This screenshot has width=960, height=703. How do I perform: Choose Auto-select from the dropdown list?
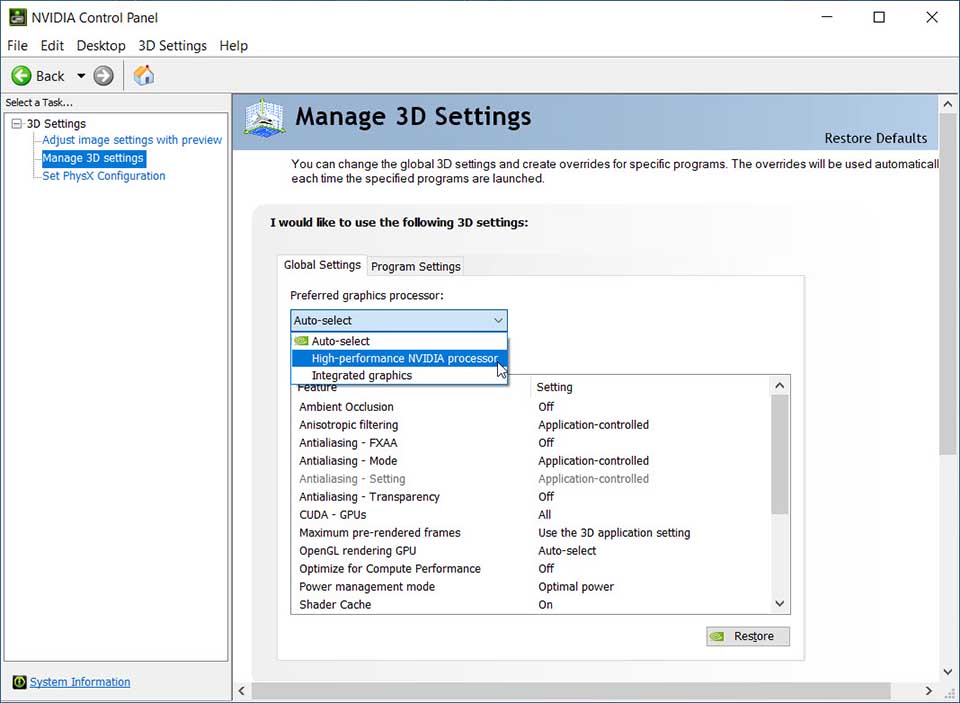pos(399,341)
